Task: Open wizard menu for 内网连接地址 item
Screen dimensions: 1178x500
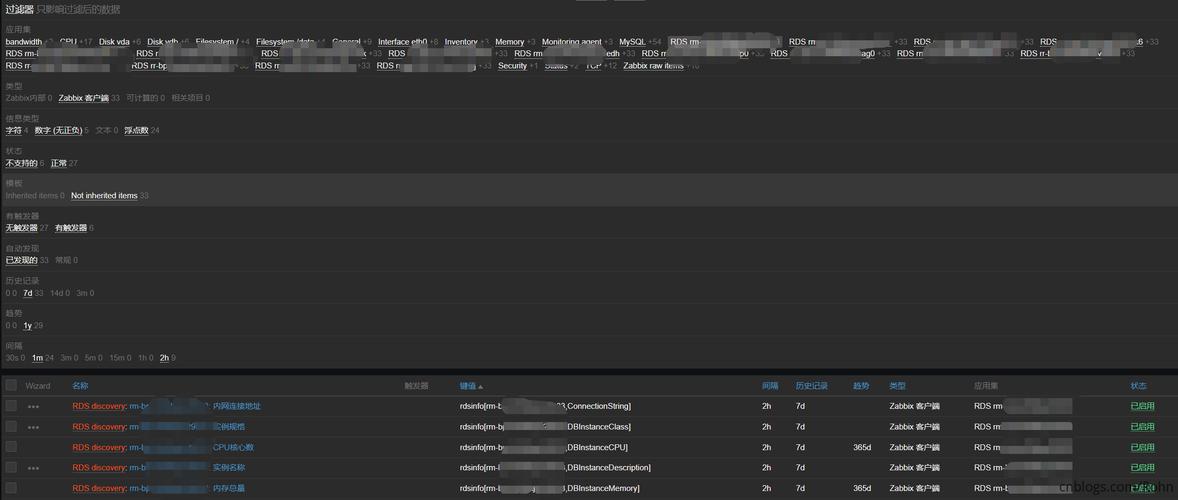Action: click(33, 406)
